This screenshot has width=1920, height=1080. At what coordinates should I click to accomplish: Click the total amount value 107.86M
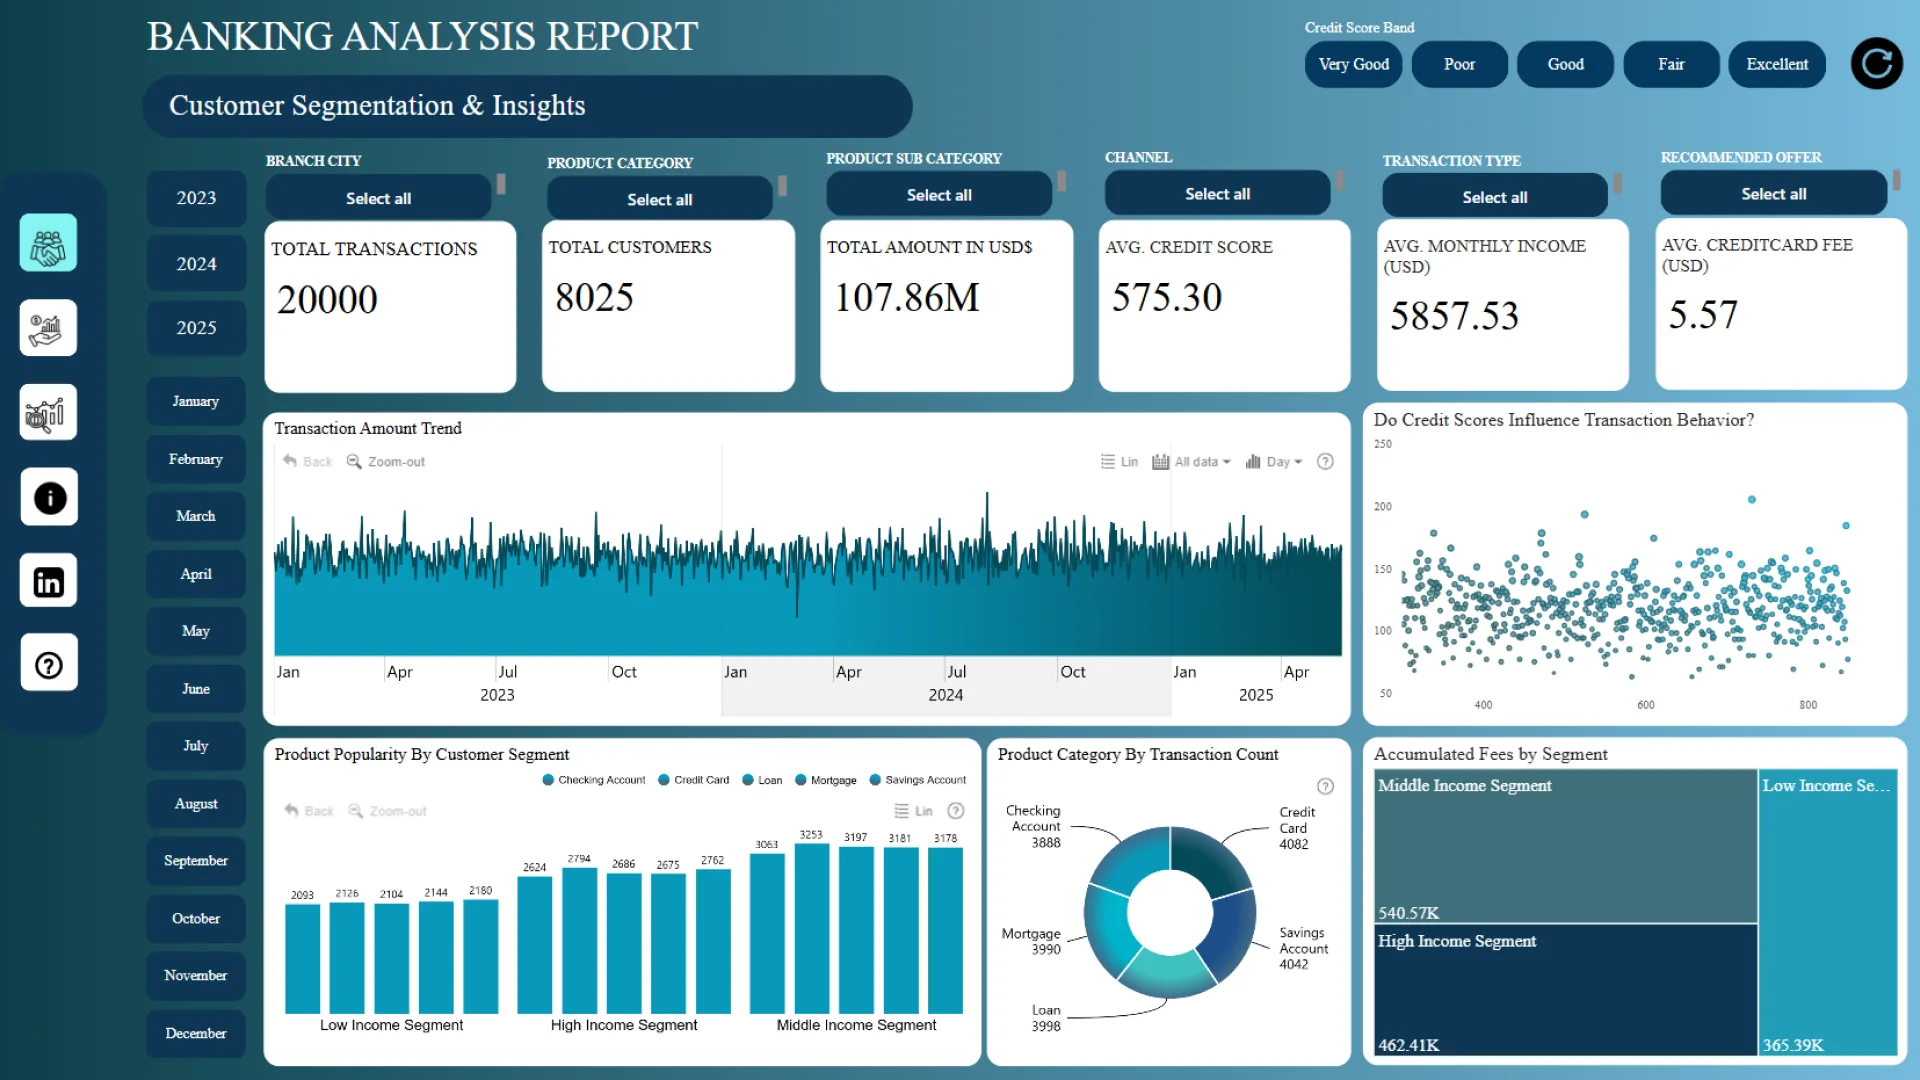(907, 298)
